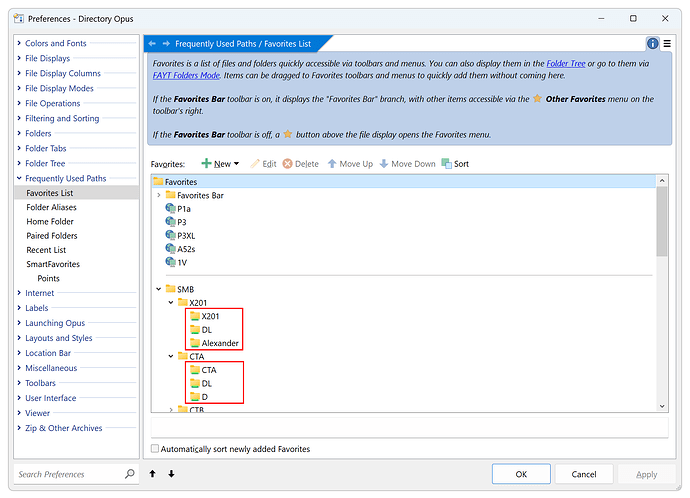The height and width of the screenshot is (498, 690).
Task: Open the New dropdown arrow
Action: pos(236,164)
